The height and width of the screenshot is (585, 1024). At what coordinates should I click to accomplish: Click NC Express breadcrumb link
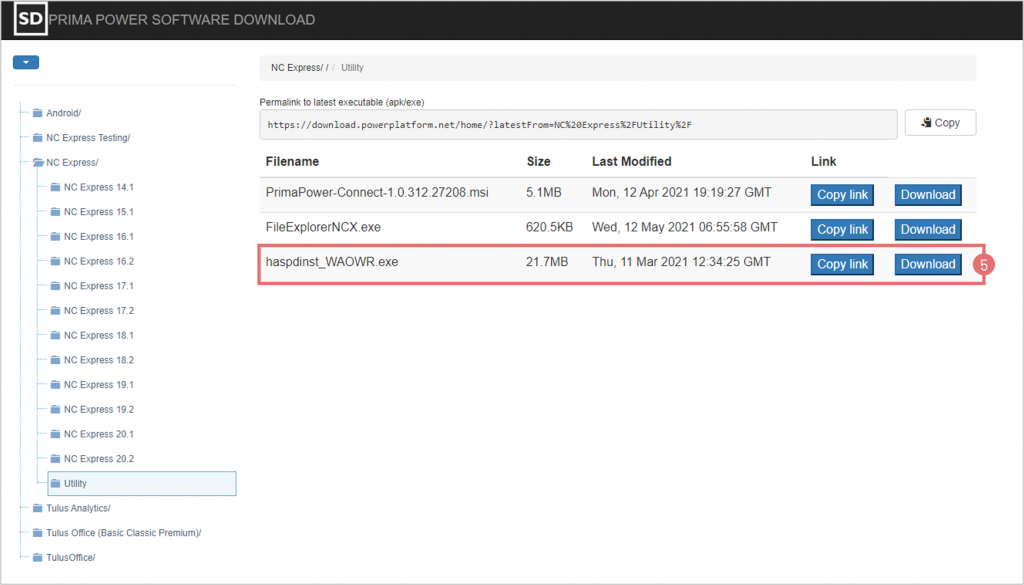[294, 68]
